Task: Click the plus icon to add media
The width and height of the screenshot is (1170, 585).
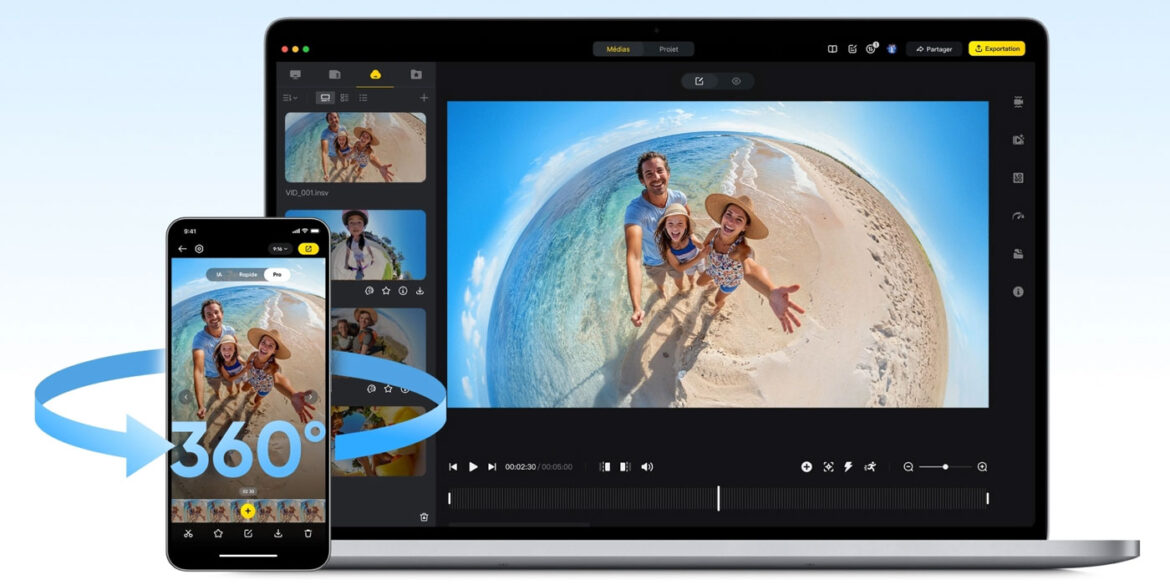Action: pyautogui.click(x=424, y=98)
